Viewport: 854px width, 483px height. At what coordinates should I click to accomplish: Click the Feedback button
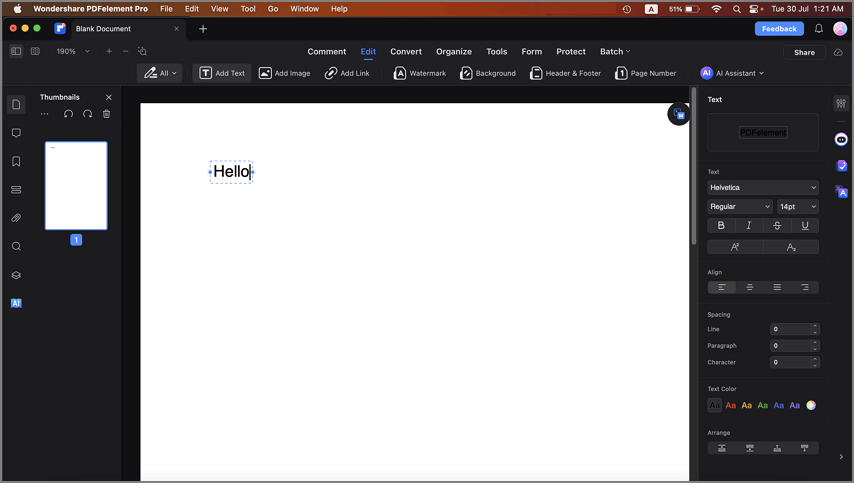click(x=779, y=29)
